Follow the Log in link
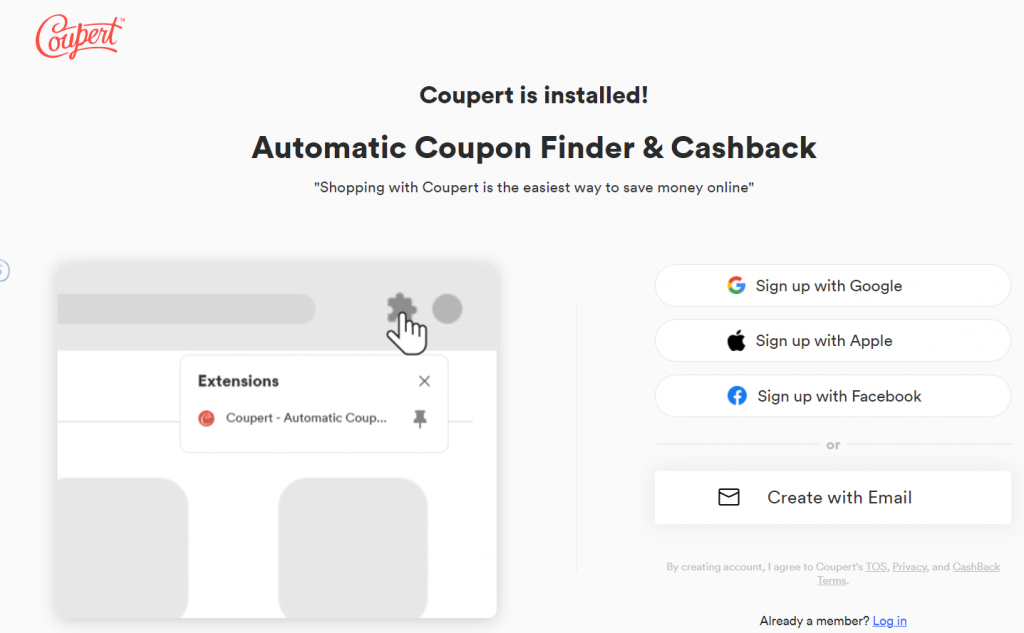 tap(889, 621)
